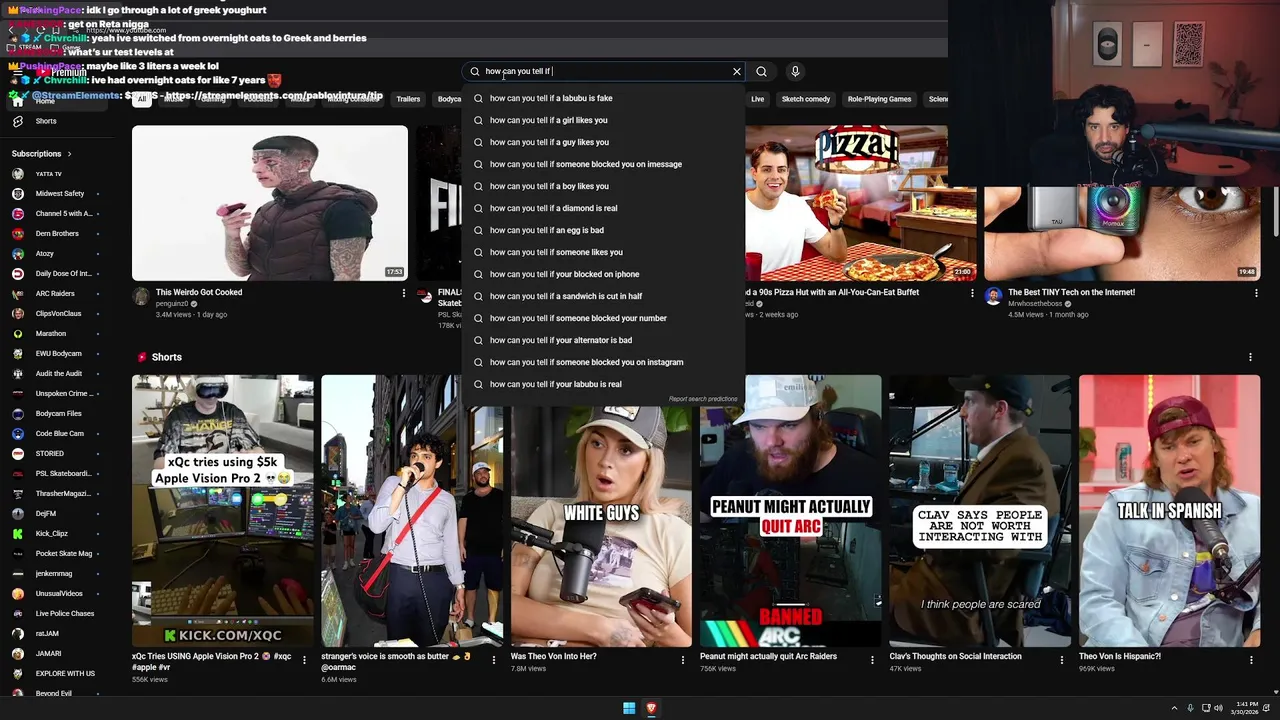Click the penguinz0 channel avatar
The width and height of the screenshot is (1280, 720).
click(x=141, y=296)
